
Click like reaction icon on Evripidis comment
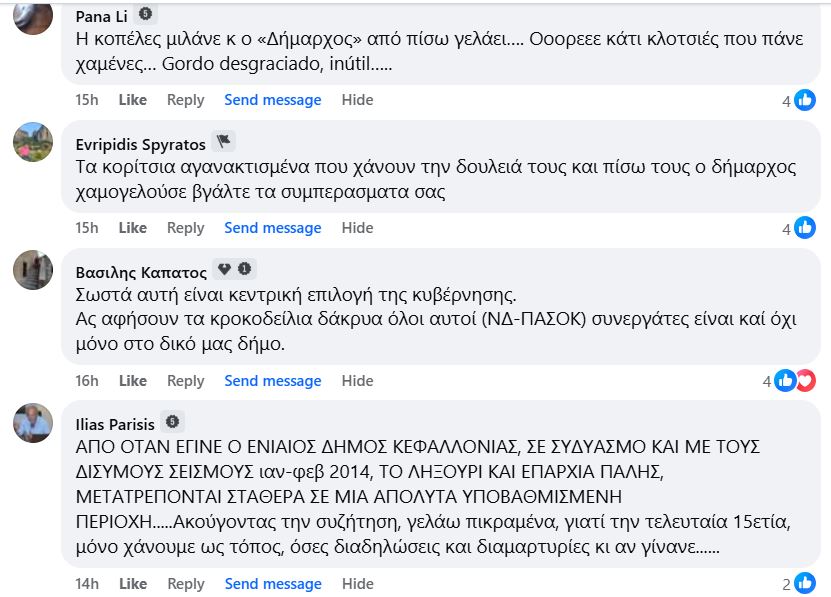(805, 228)
